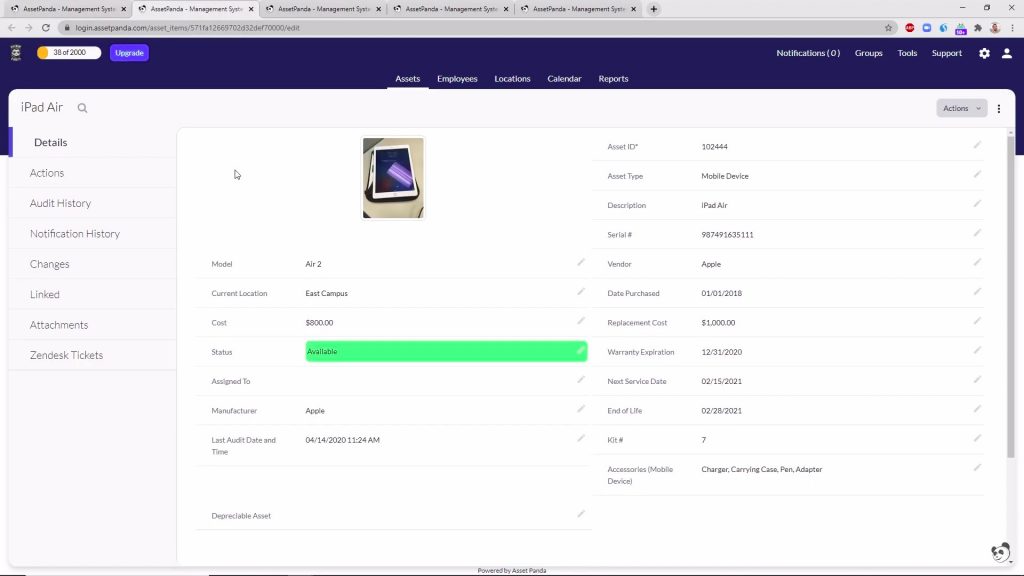Open the Zendesk Tickets section
The image size is (1024, 576).
coord(66,355)
